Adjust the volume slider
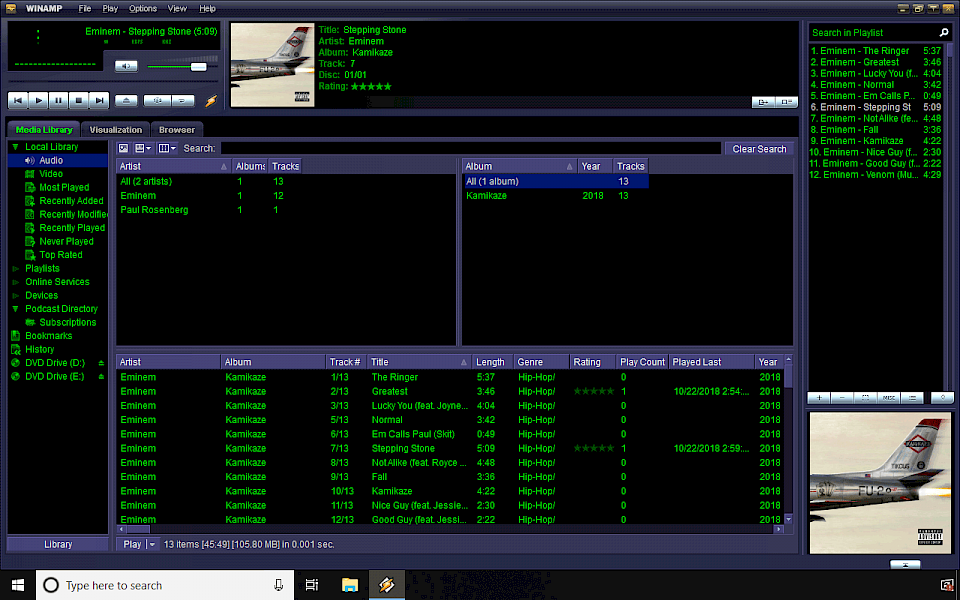This screenshot has width=960, height=600. tap(198, 66)
